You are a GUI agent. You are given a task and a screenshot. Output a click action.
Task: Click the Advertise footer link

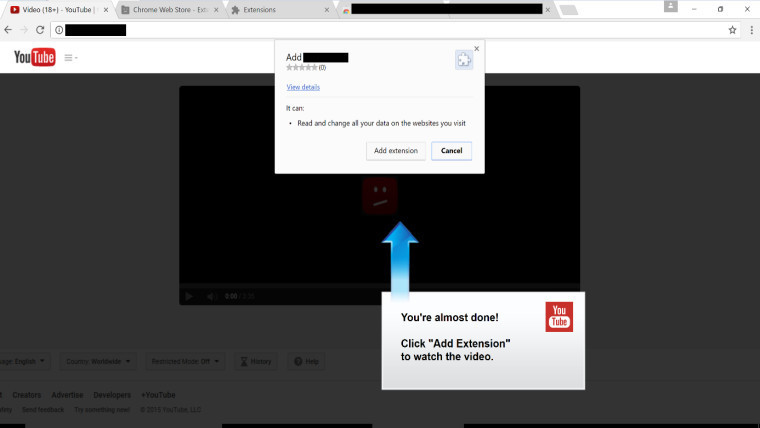point(67,395)
